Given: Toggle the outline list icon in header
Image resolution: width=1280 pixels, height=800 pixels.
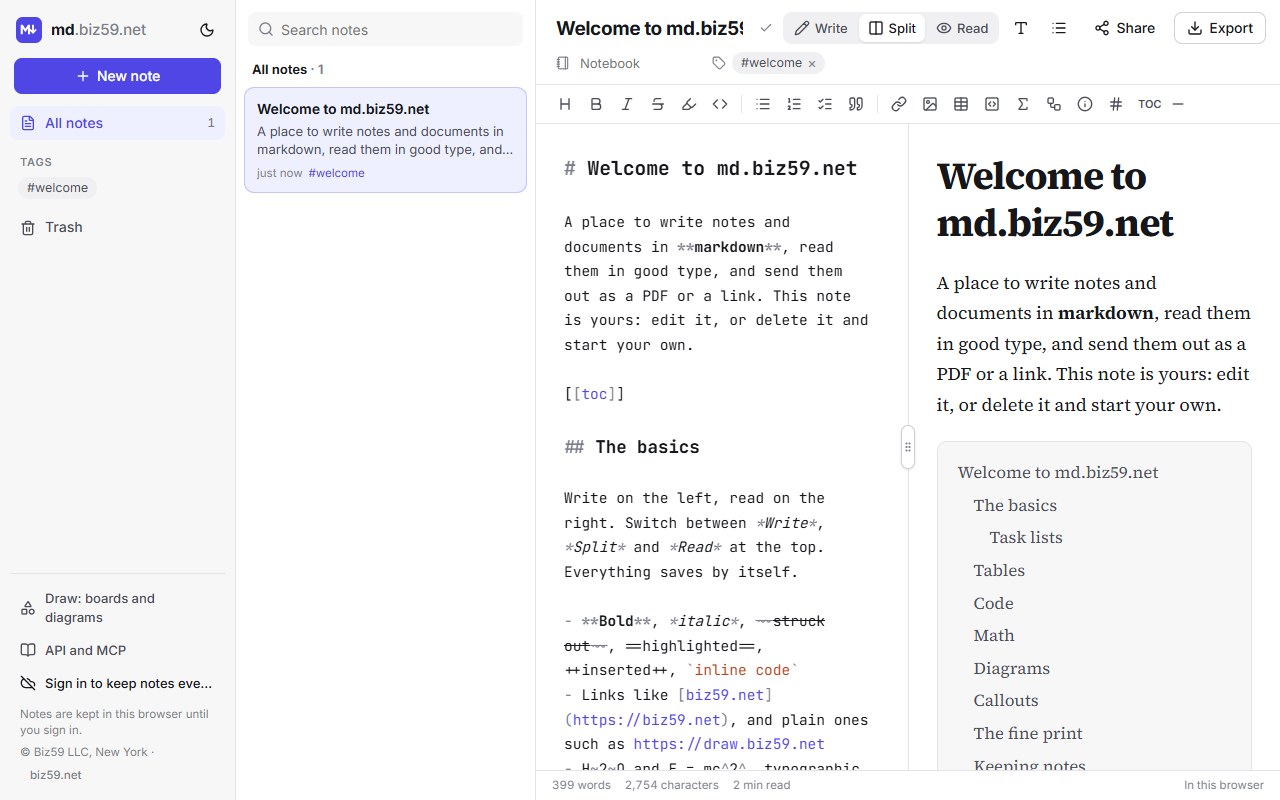Looking at the screenshot, I should pos(1059,28).
